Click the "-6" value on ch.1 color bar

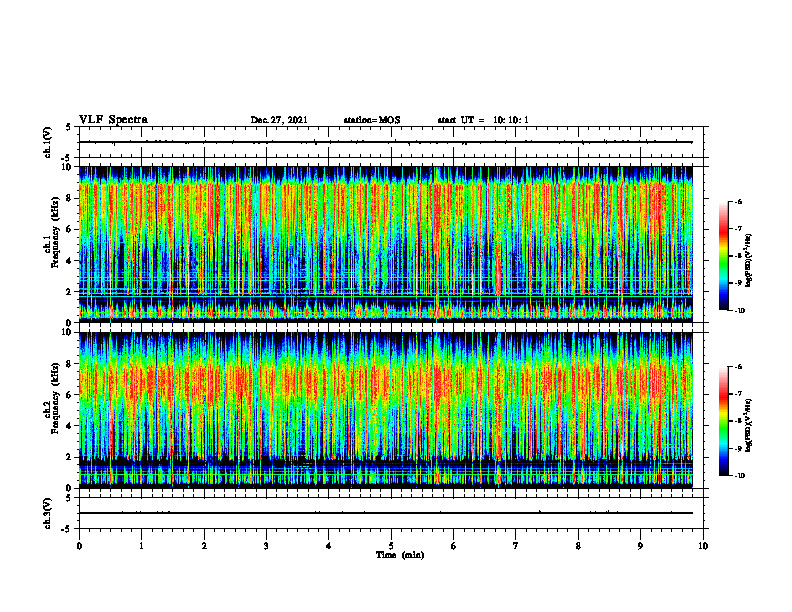pos(738,201)
